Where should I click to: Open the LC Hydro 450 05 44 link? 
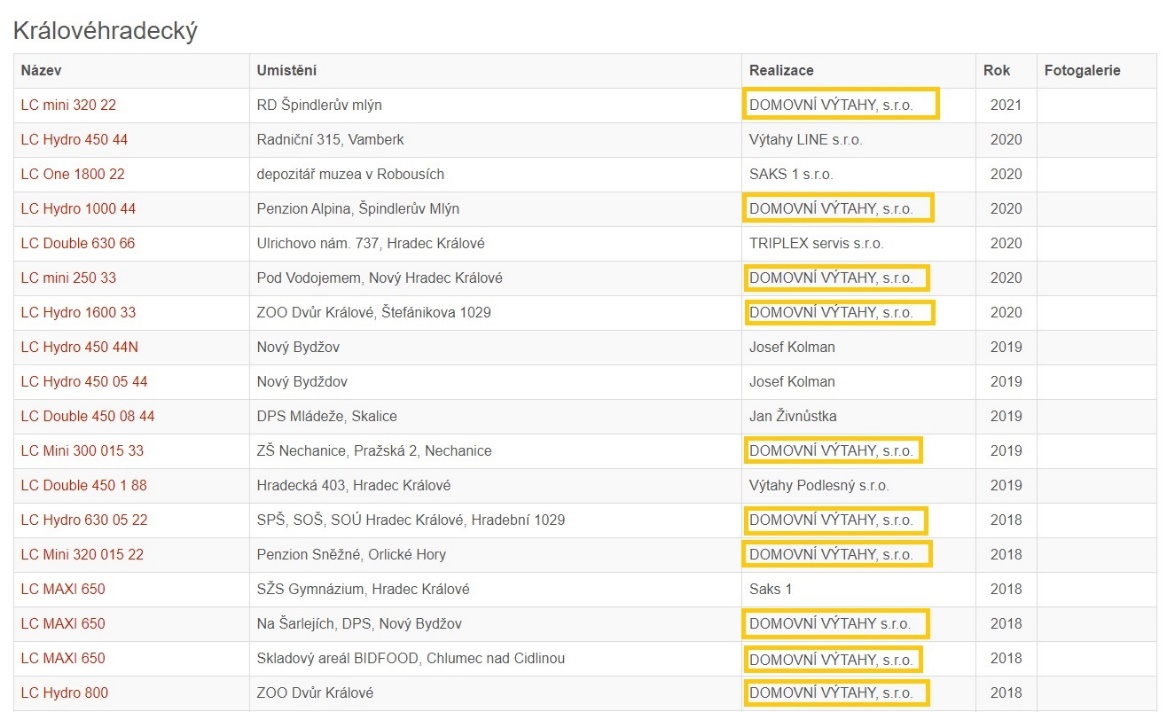click(84, 382)
